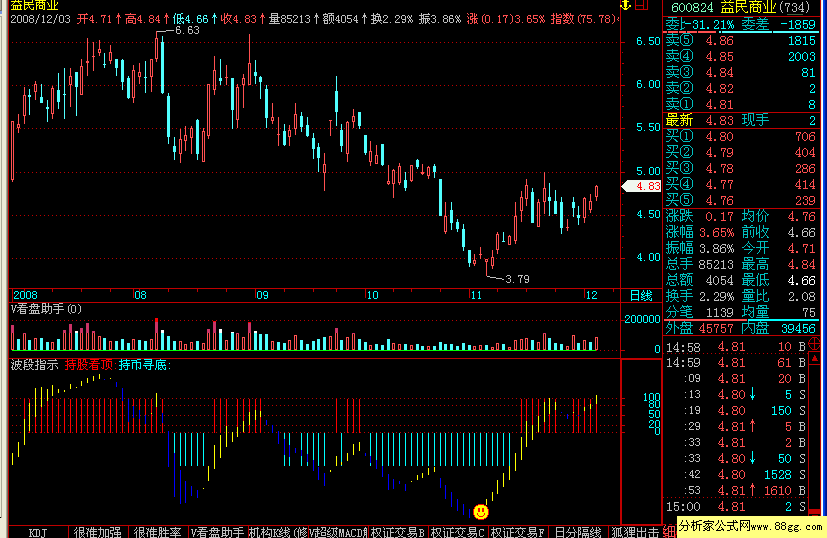Viewport: 827px width, 538px height.
Task: Click the 2008 year marker on the time axis
Action: [x=25, y=295]
